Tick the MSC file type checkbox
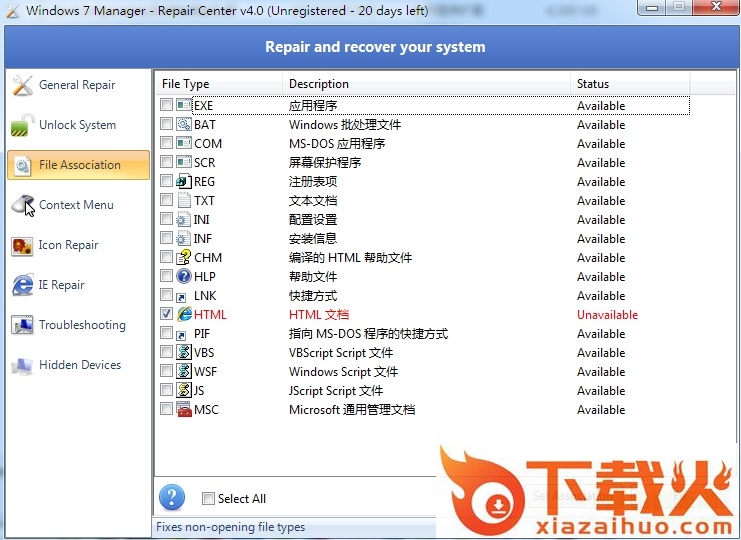This screenshot has width=741, height=540. click(166, 409)
